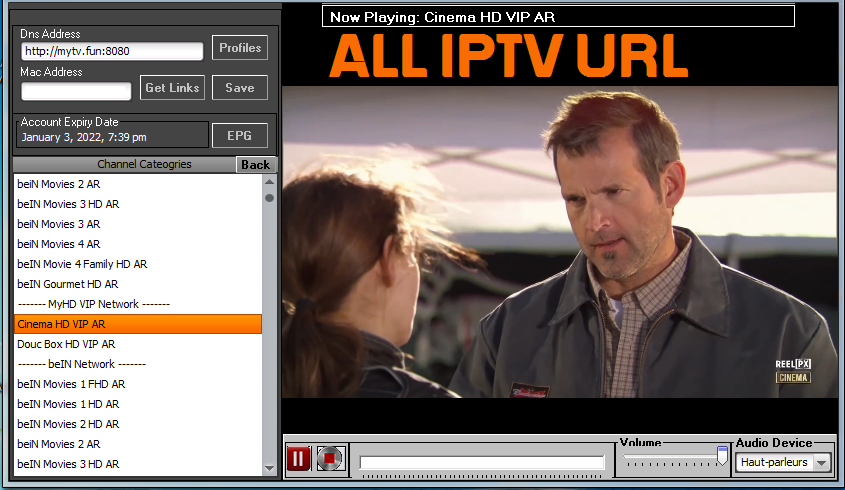Select first beiN Movies 2 AR channel
Viewport: 845px width, 490px height.
click(x=138, y=184)
